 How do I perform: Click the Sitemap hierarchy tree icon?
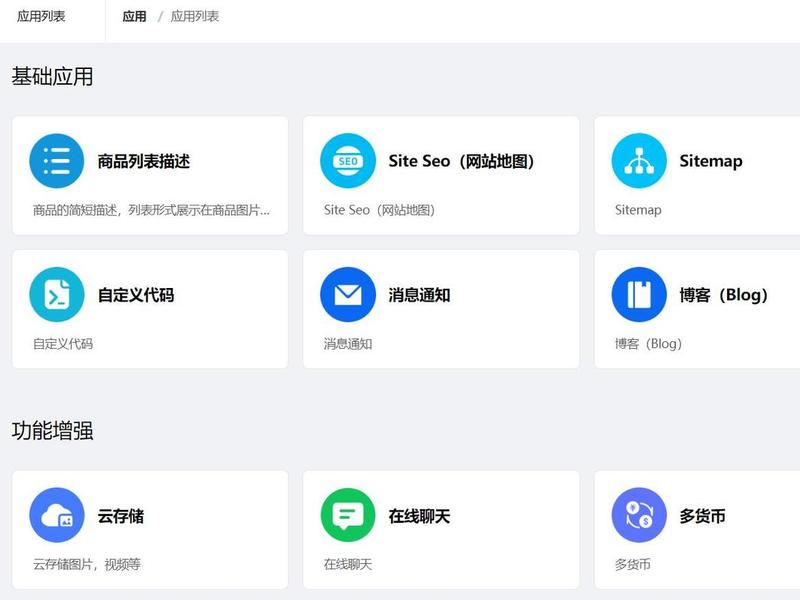639,161
